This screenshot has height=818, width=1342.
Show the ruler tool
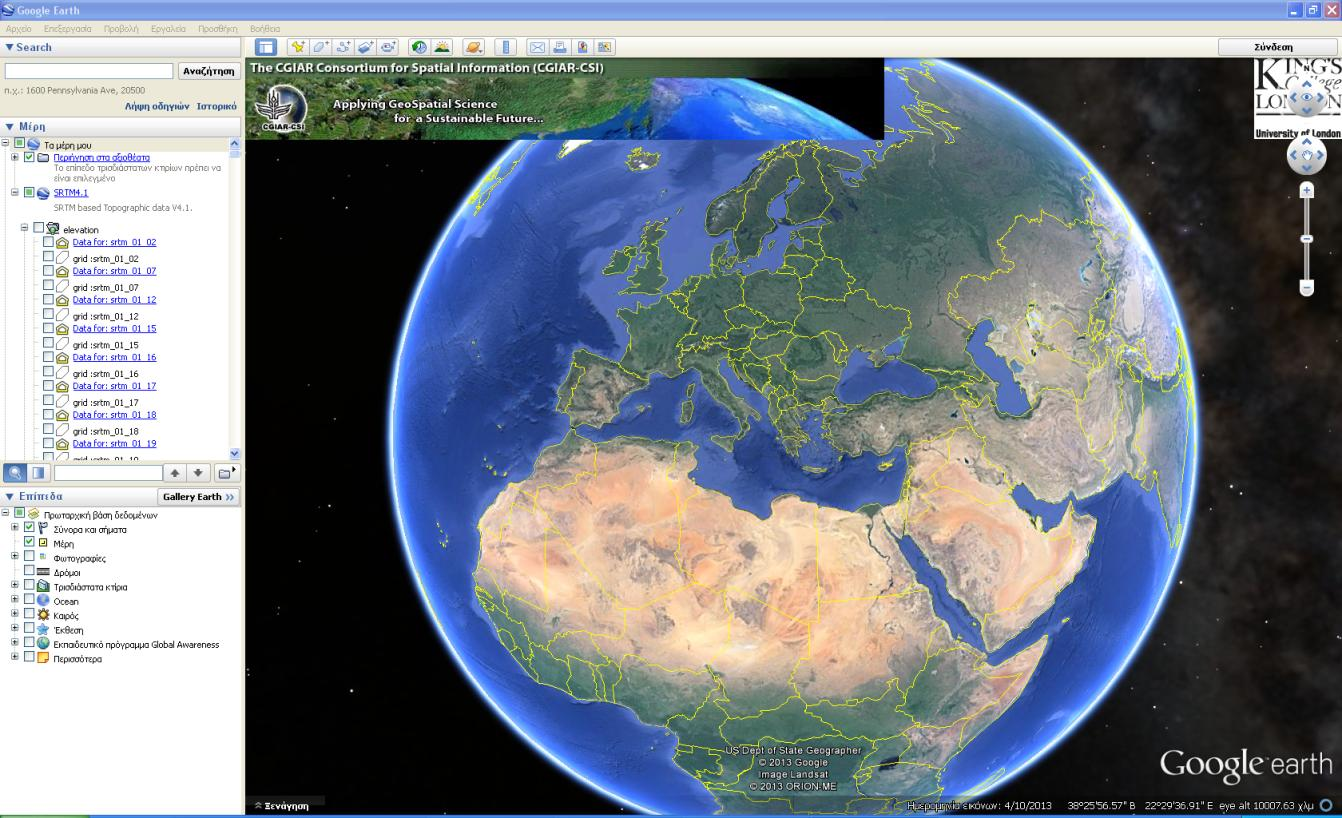point(505,47)
